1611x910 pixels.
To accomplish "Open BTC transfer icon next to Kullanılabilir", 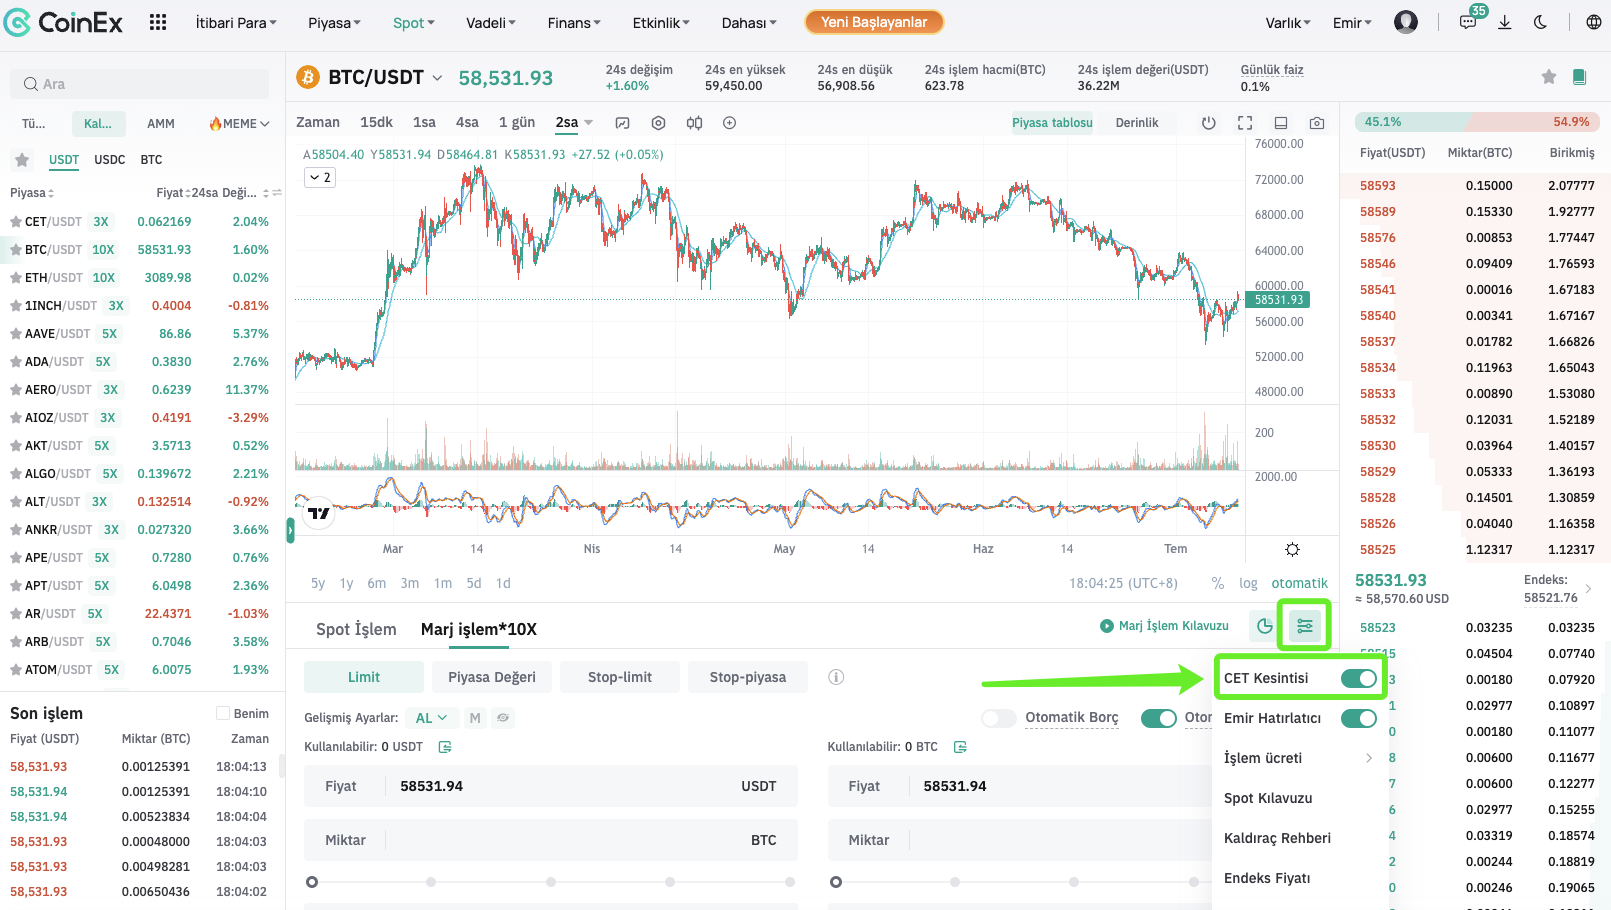I will tap(960, 747).
